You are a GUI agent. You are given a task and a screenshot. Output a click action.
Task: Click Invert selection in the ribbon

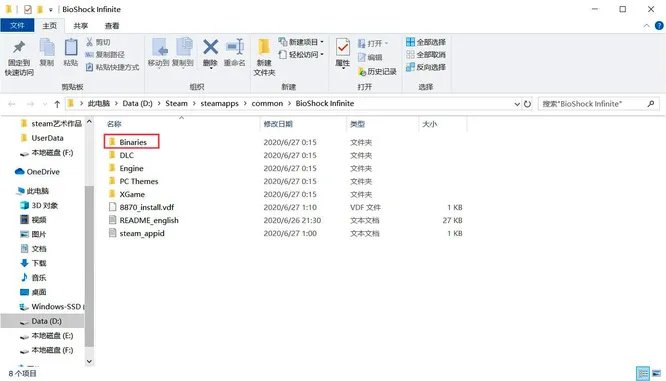click(x=426, y=67)
